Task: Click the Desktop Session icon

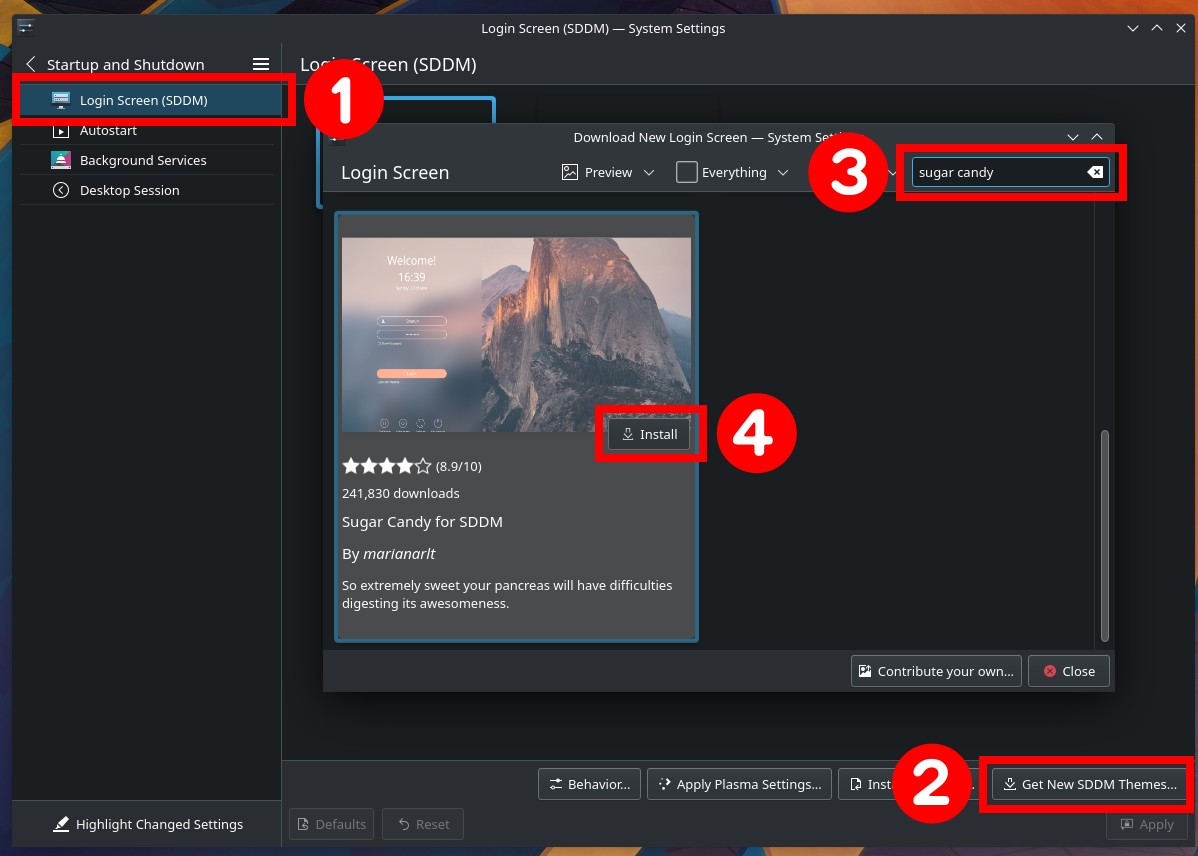Action: coord(60,190)
